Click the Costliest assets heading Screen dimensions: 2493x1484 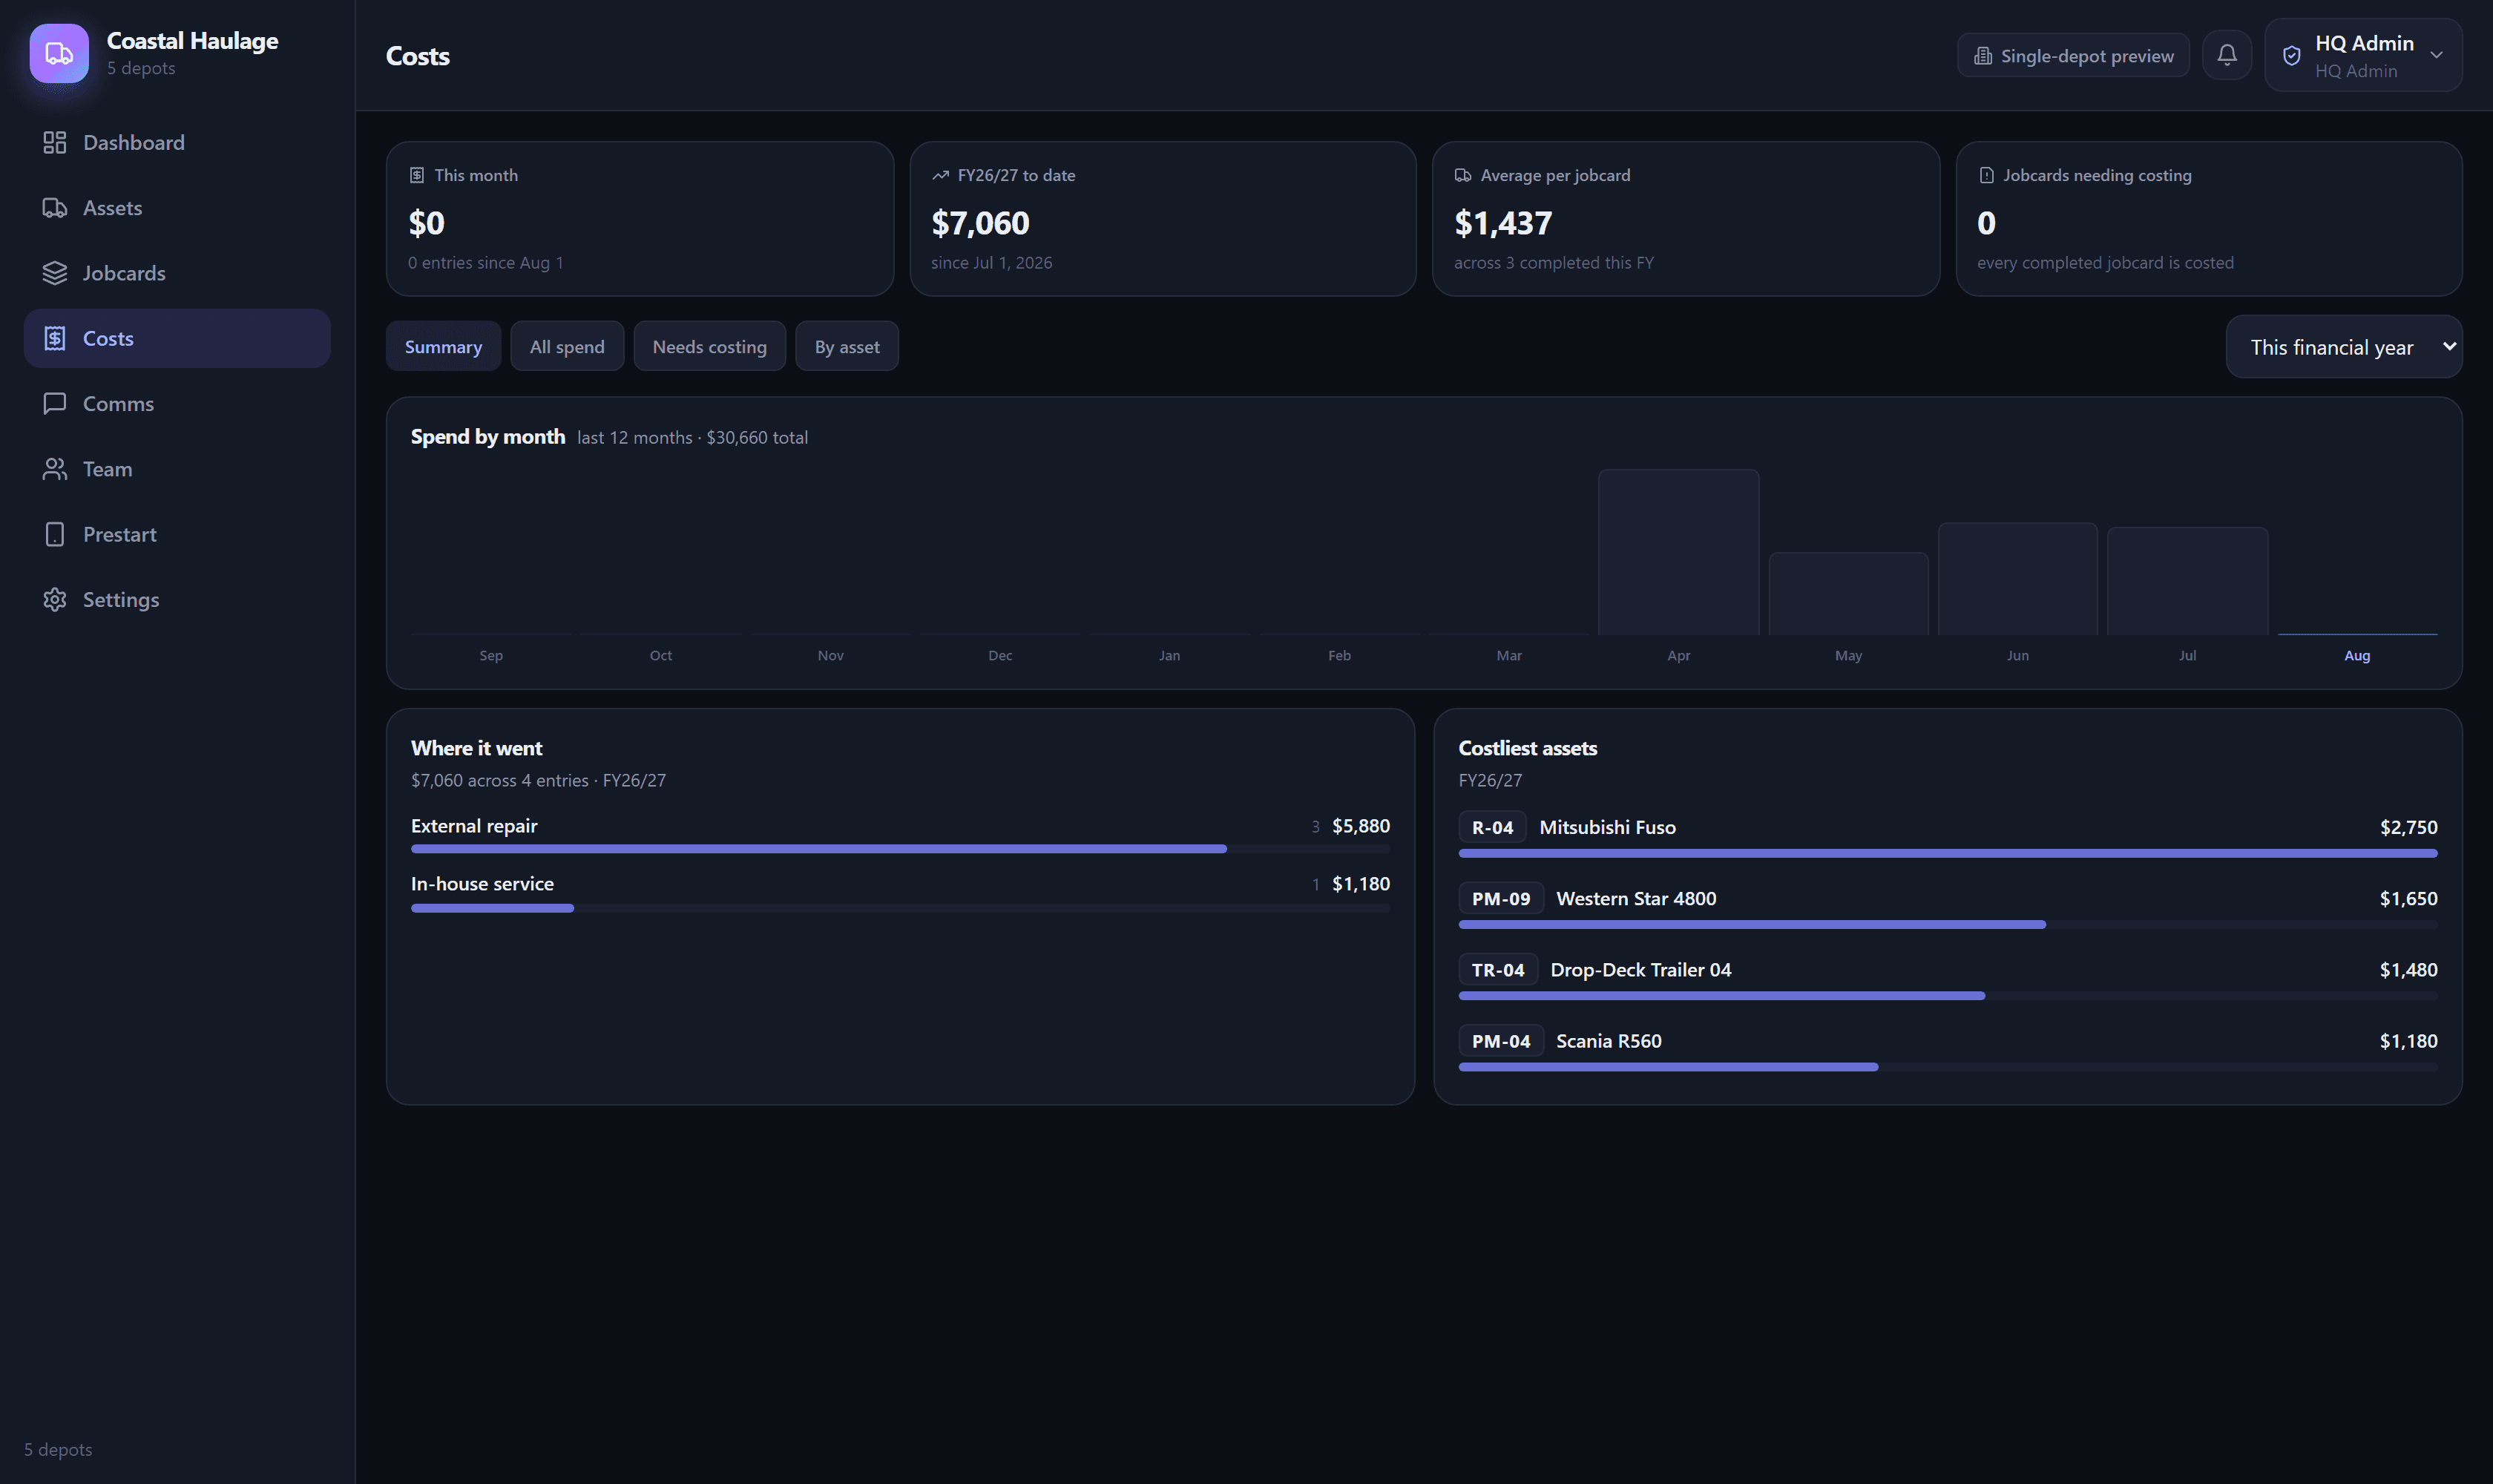tap(1527, 749)
